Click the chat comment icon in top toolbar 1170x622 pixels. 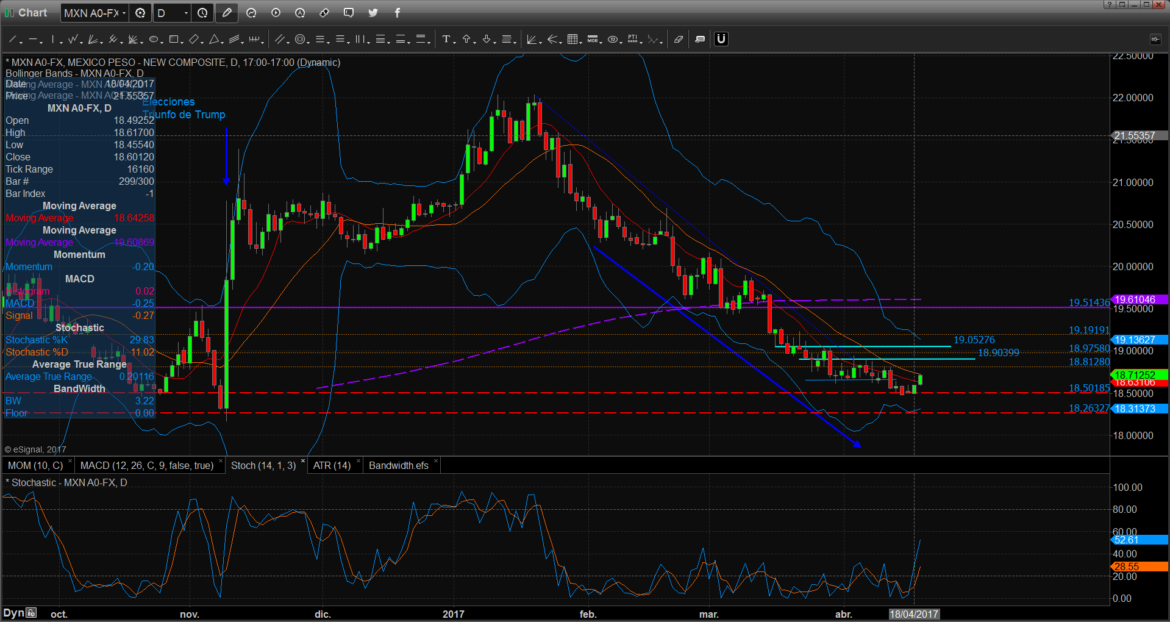pyautogui.click(x=348, y=13)
